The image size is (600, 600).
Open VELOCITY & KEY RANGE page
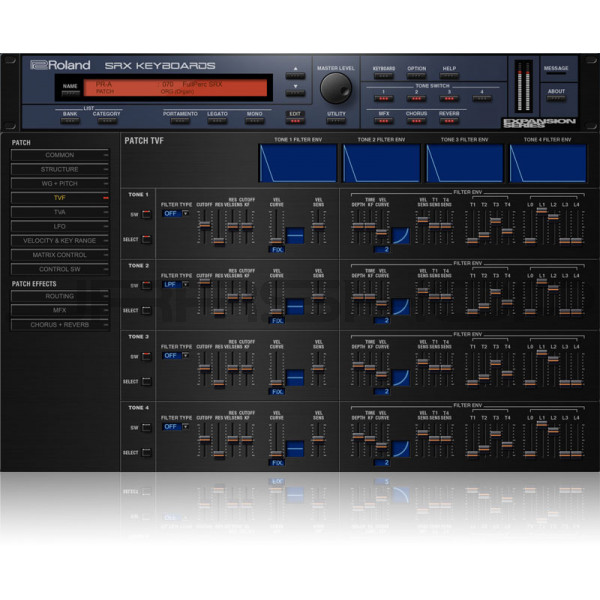(x=60, y=241)
